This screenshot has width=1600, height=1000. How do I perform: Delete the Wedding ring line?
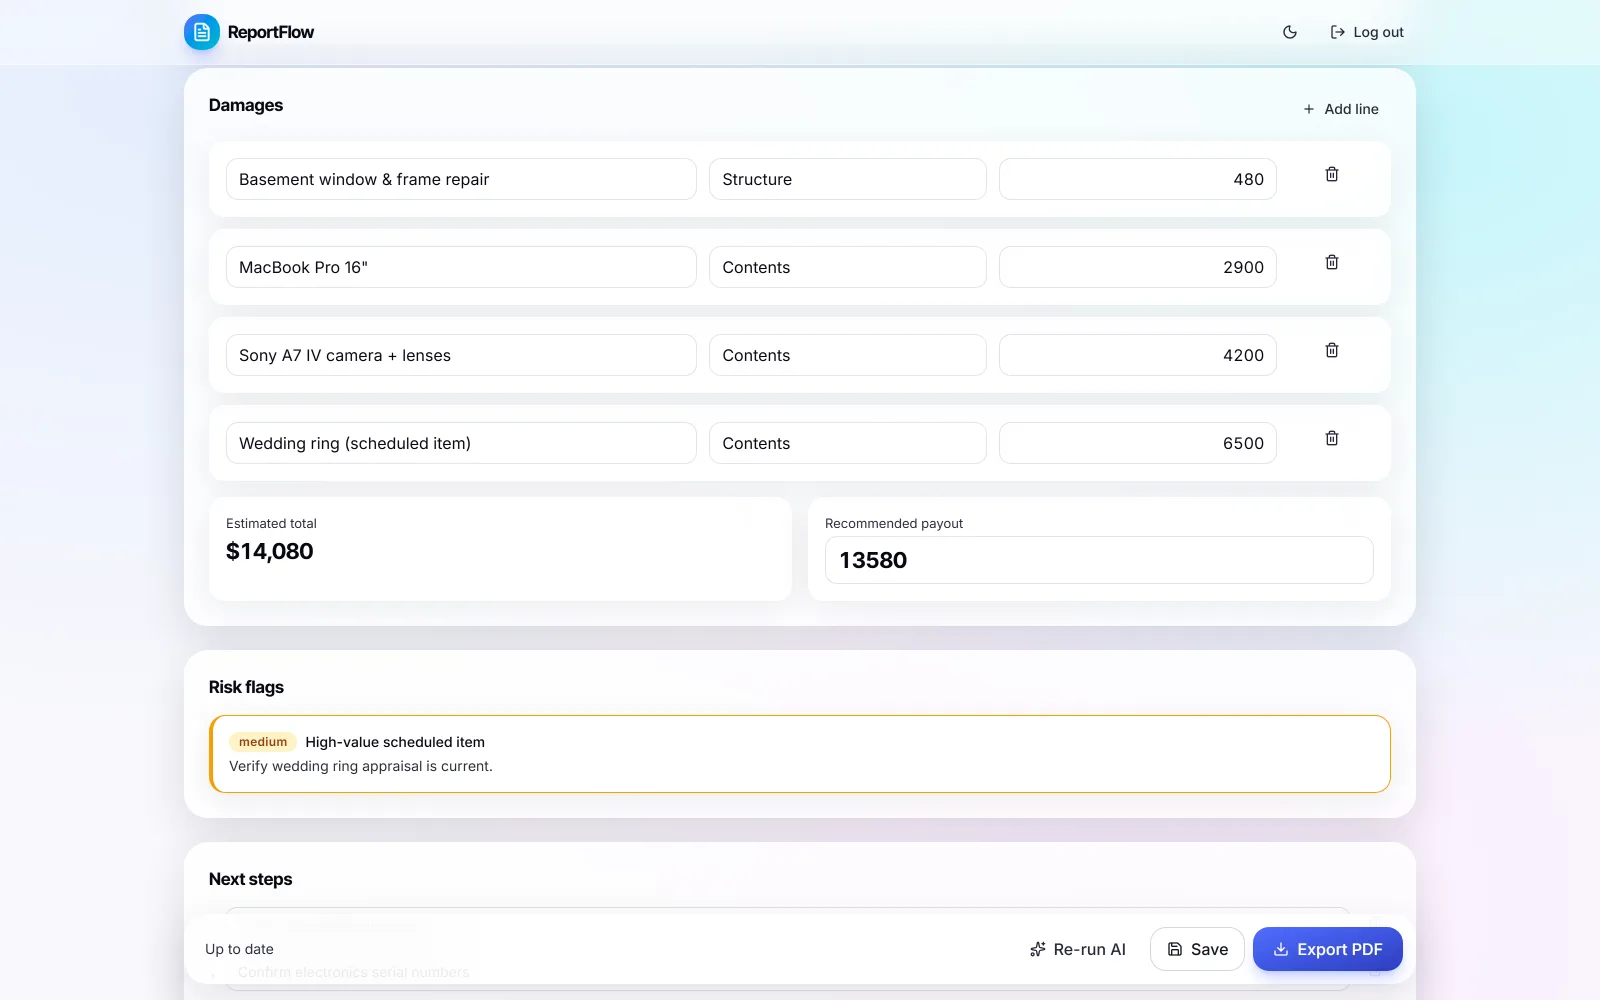coord(1332,438)
